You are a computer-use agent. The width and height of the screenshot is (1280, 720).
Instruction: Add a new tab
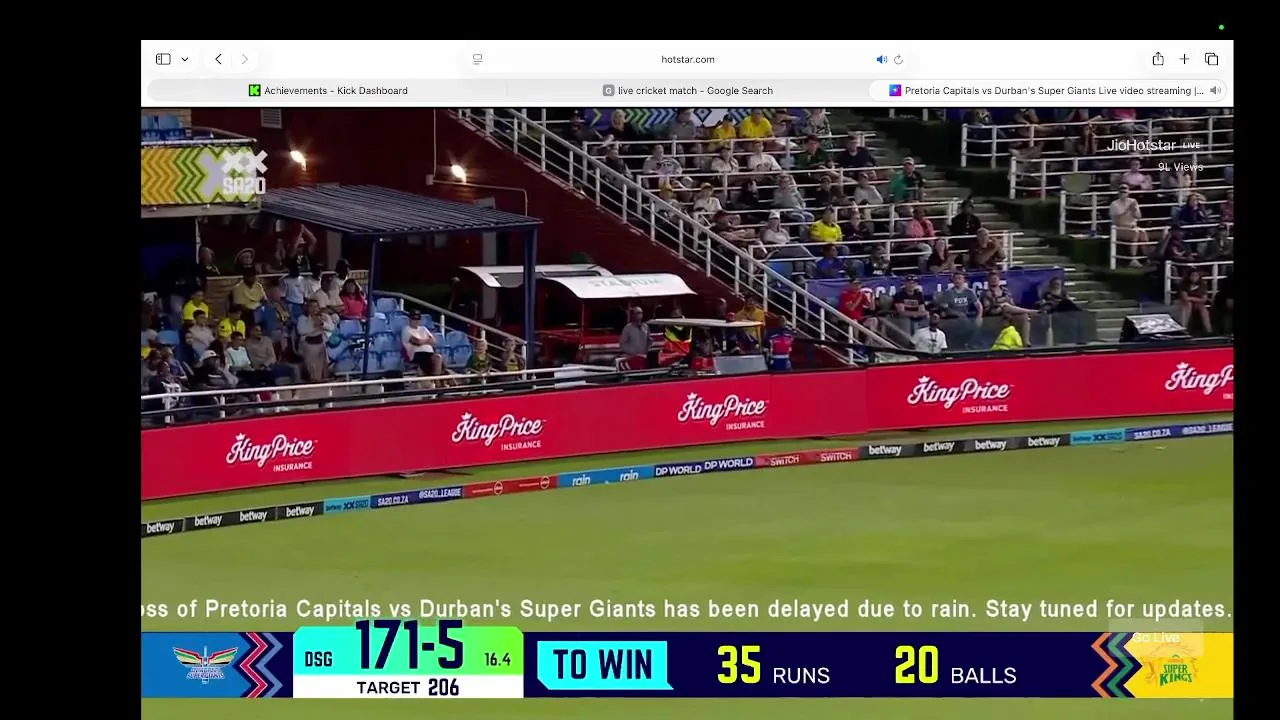[1184, 59]
